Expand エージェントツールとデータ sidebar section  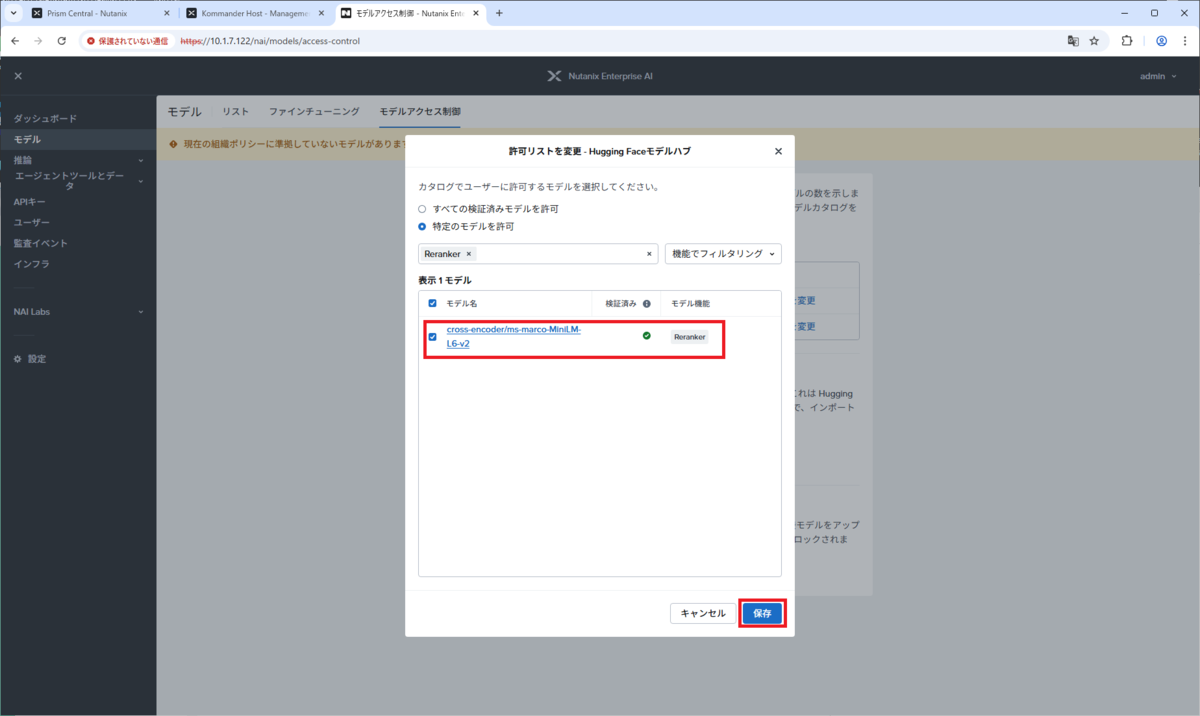[78, 181]
